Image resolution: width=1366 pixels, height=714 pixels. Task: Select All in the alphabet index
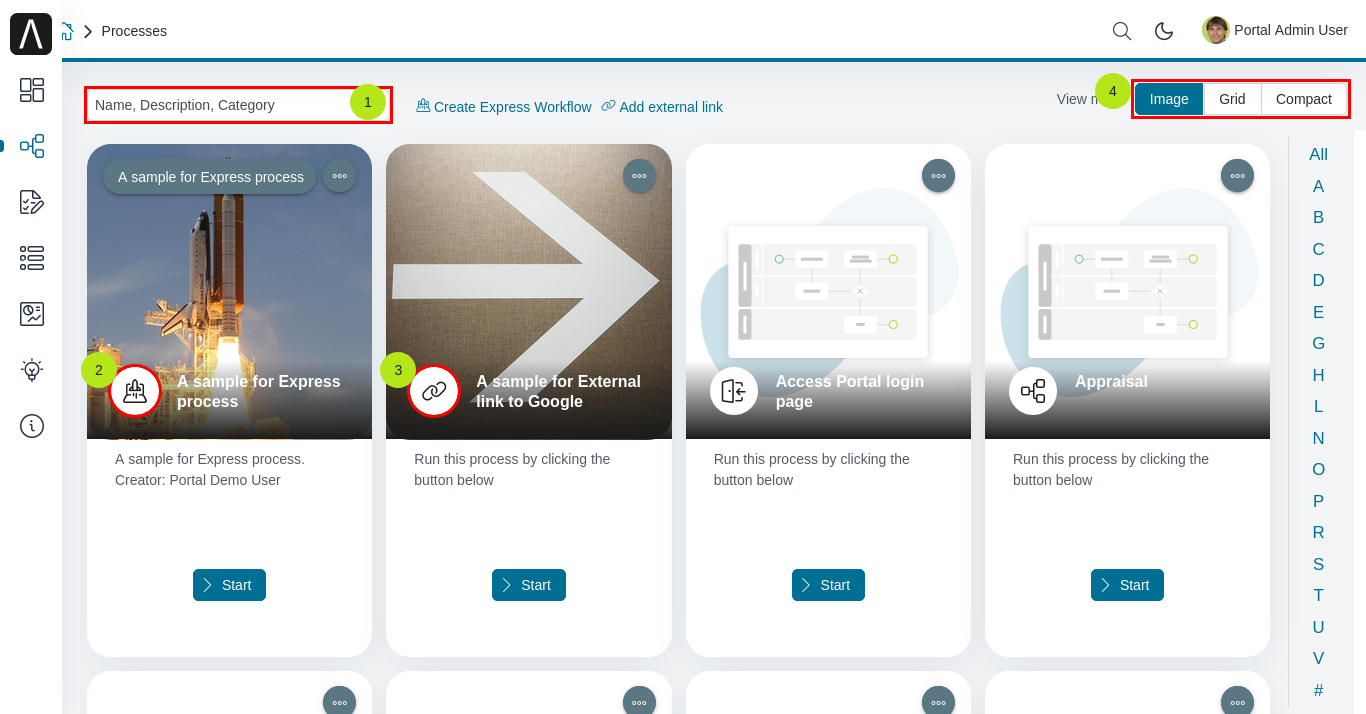(x=1319, y=155)
